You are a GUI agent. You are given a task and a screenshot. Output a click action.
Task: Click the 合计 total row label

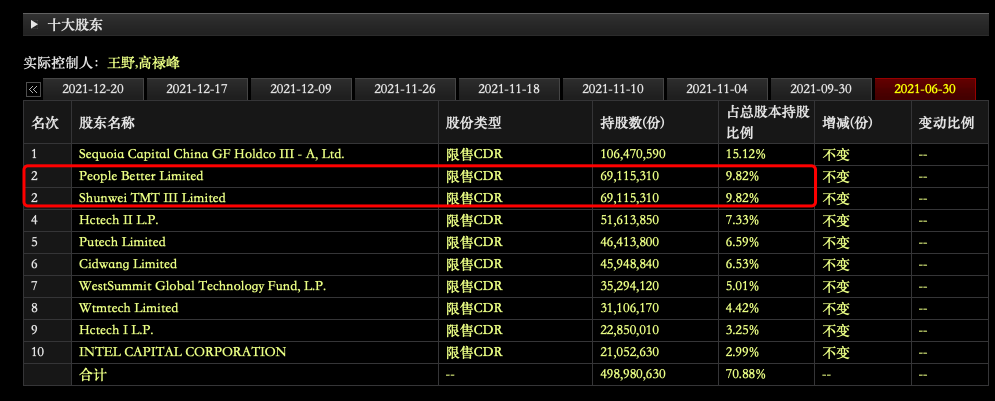pos(92,374)
